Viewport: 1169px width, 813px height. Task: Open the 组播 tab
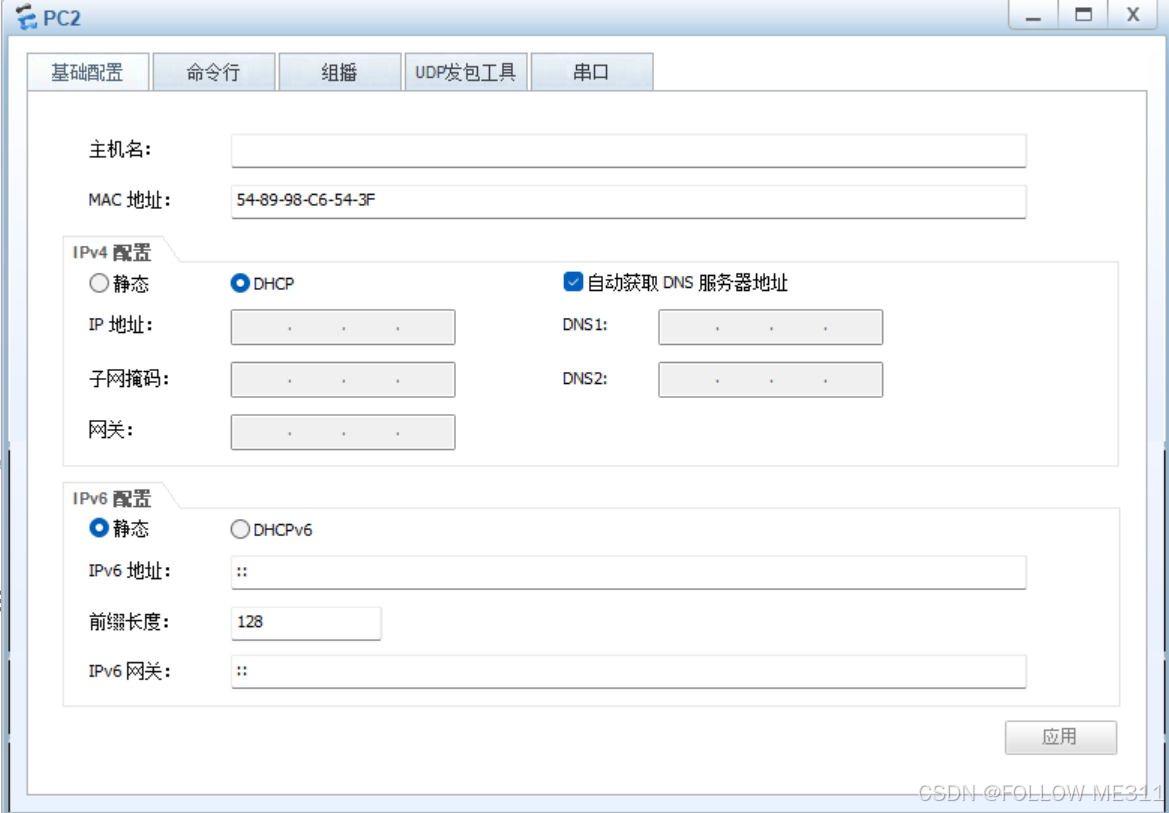click(340, 72)
